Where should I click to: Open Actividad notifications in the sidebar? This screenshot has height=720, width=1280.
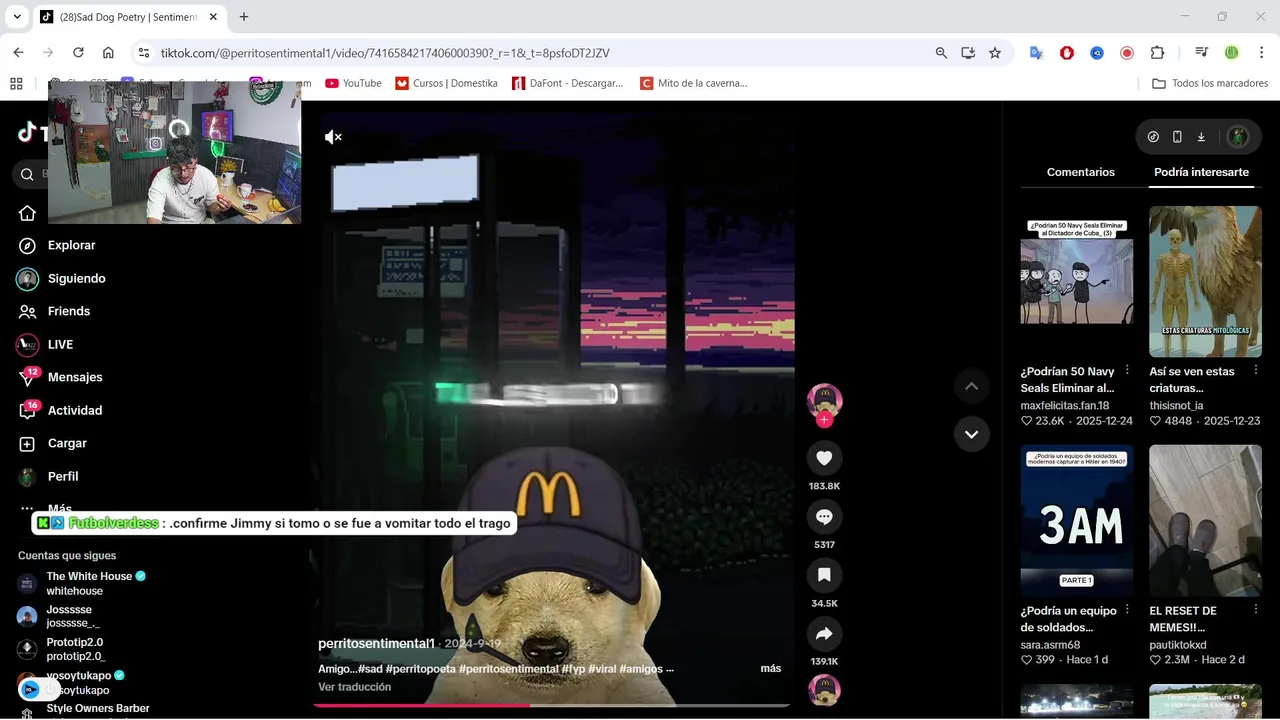[x=75, y=410]
